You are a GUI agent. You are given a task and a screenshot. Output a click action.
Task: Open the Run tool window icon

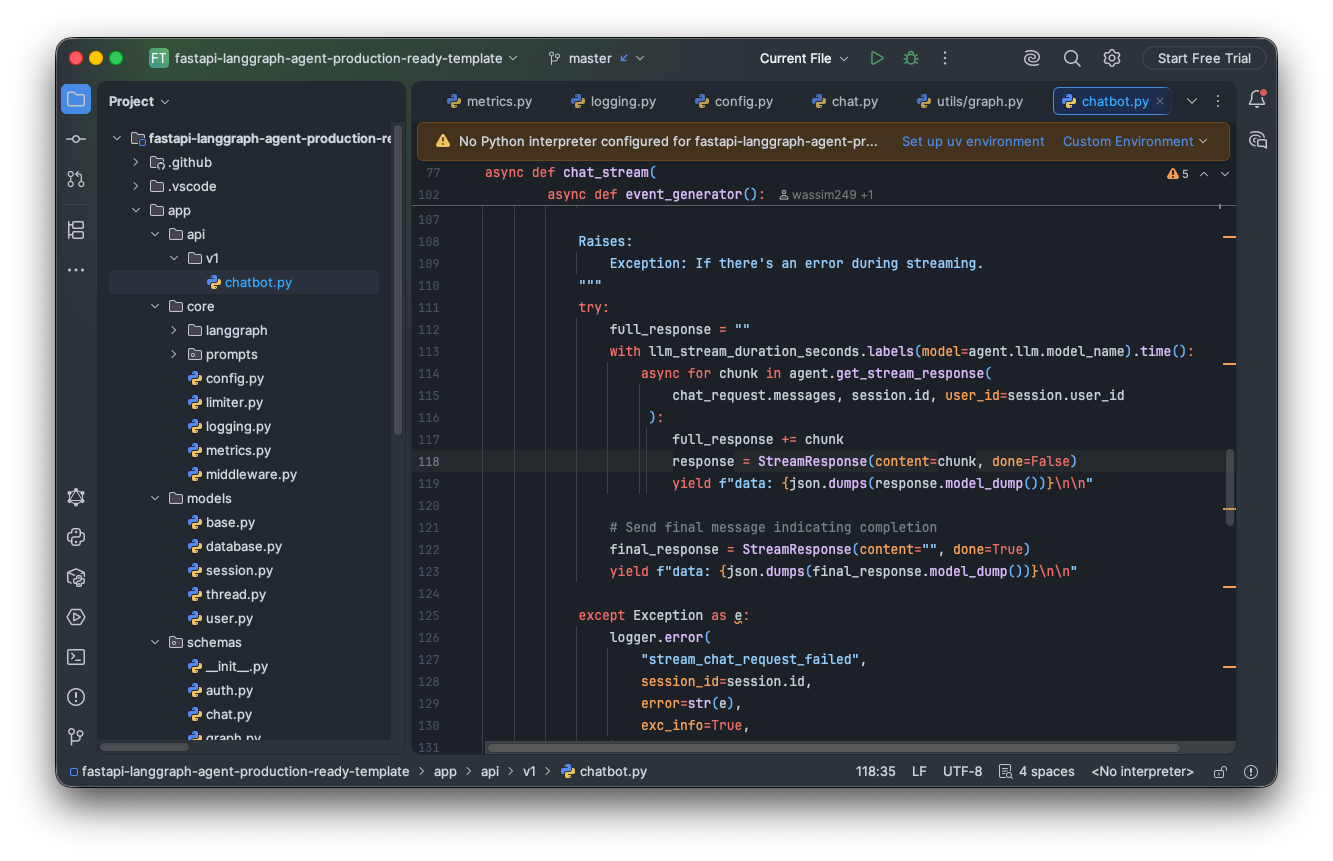pyautogui.click(x=76, y=617)
